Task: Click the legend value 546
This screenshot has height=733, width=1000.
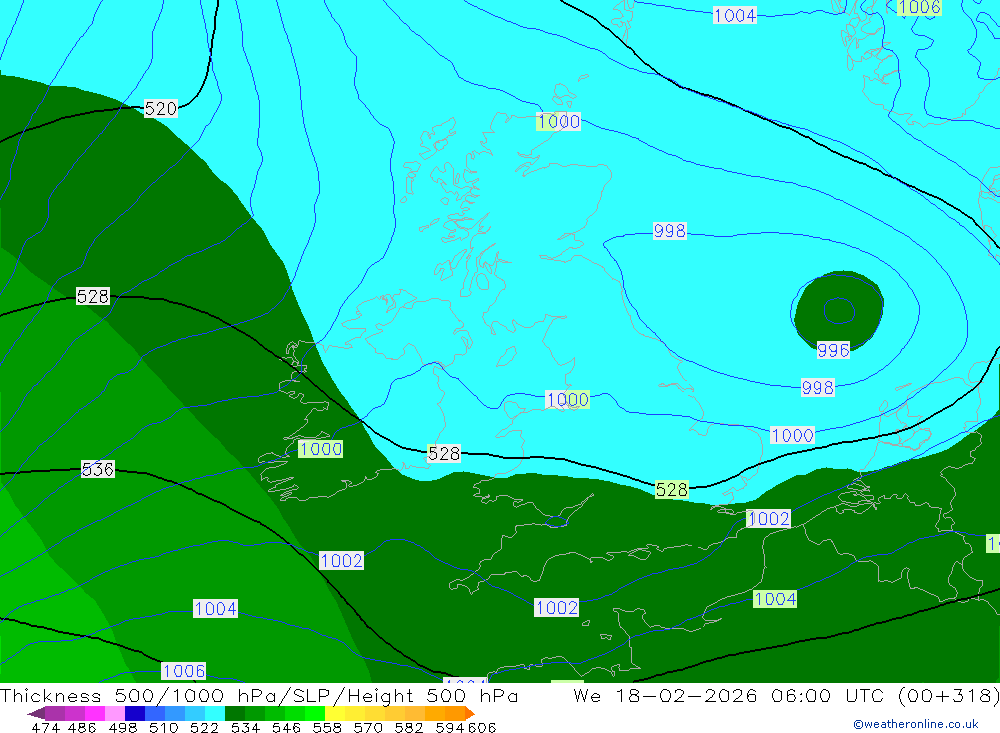Action: point(286,727)
